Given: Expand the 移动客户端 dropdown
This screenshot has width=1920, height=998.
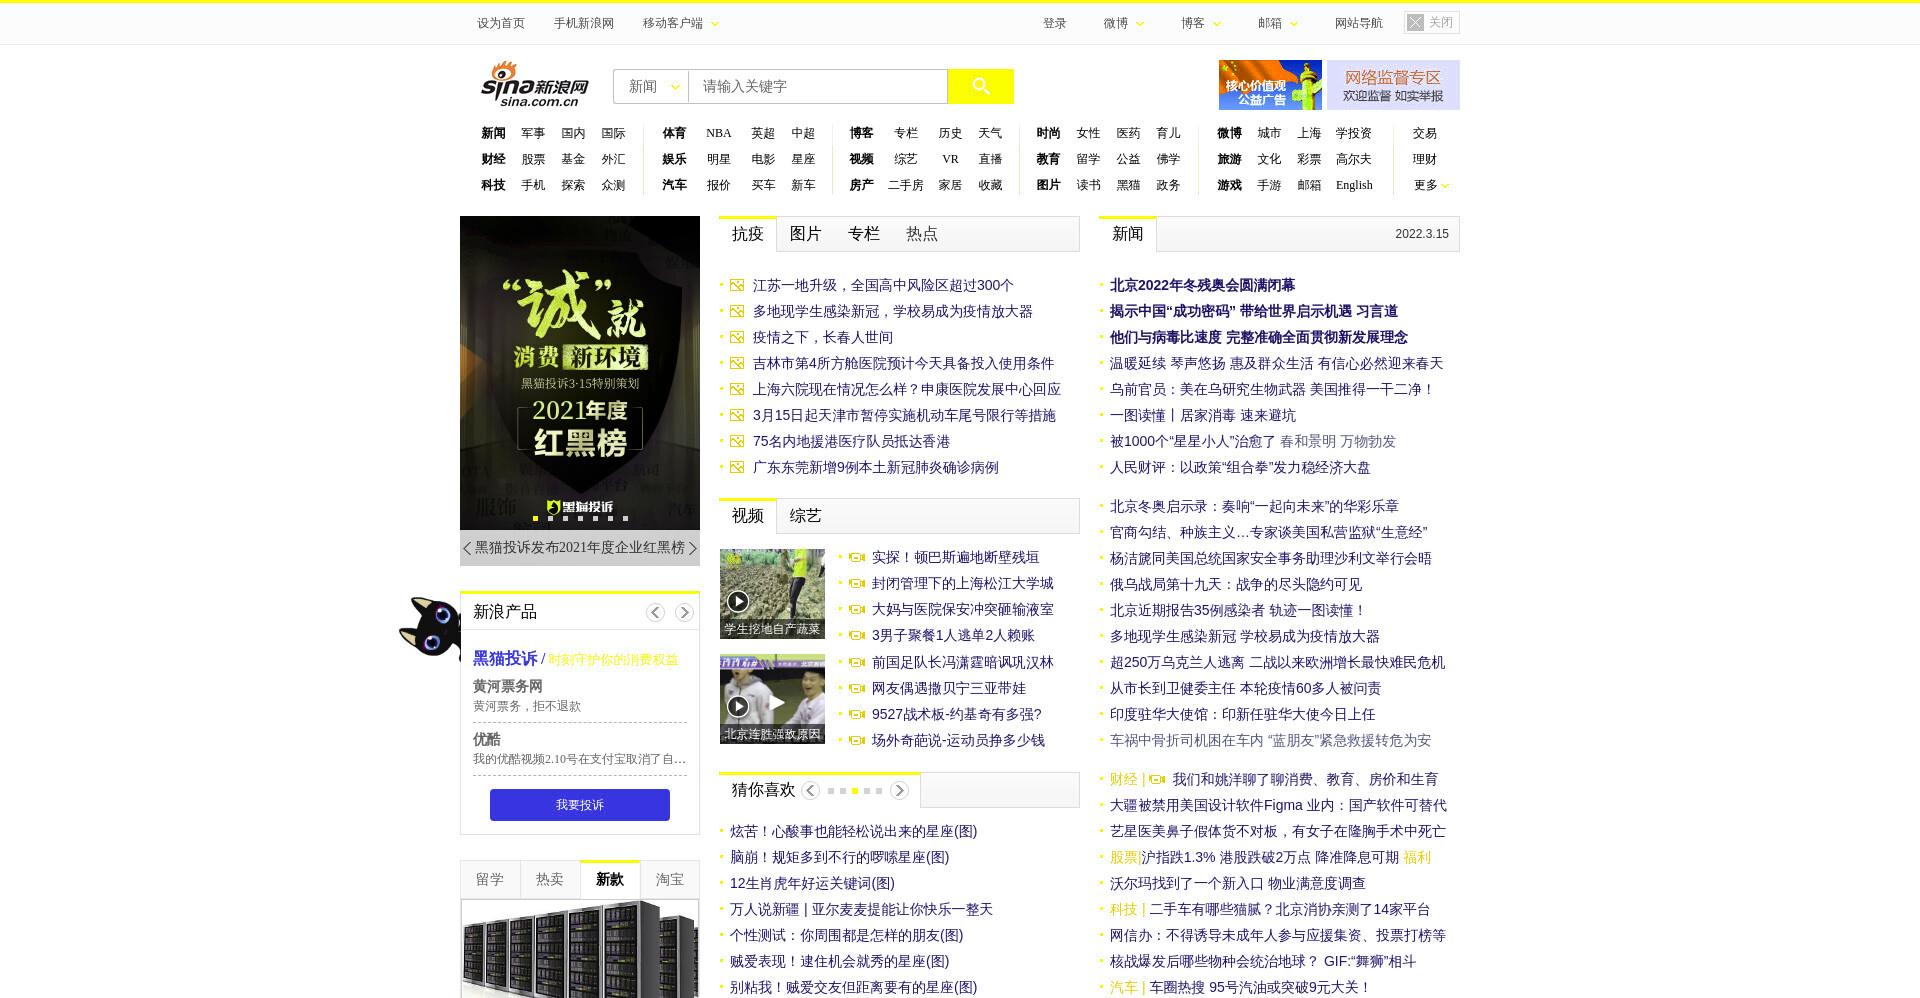Looking at the screenshot, I should click(x=681, y=23).
